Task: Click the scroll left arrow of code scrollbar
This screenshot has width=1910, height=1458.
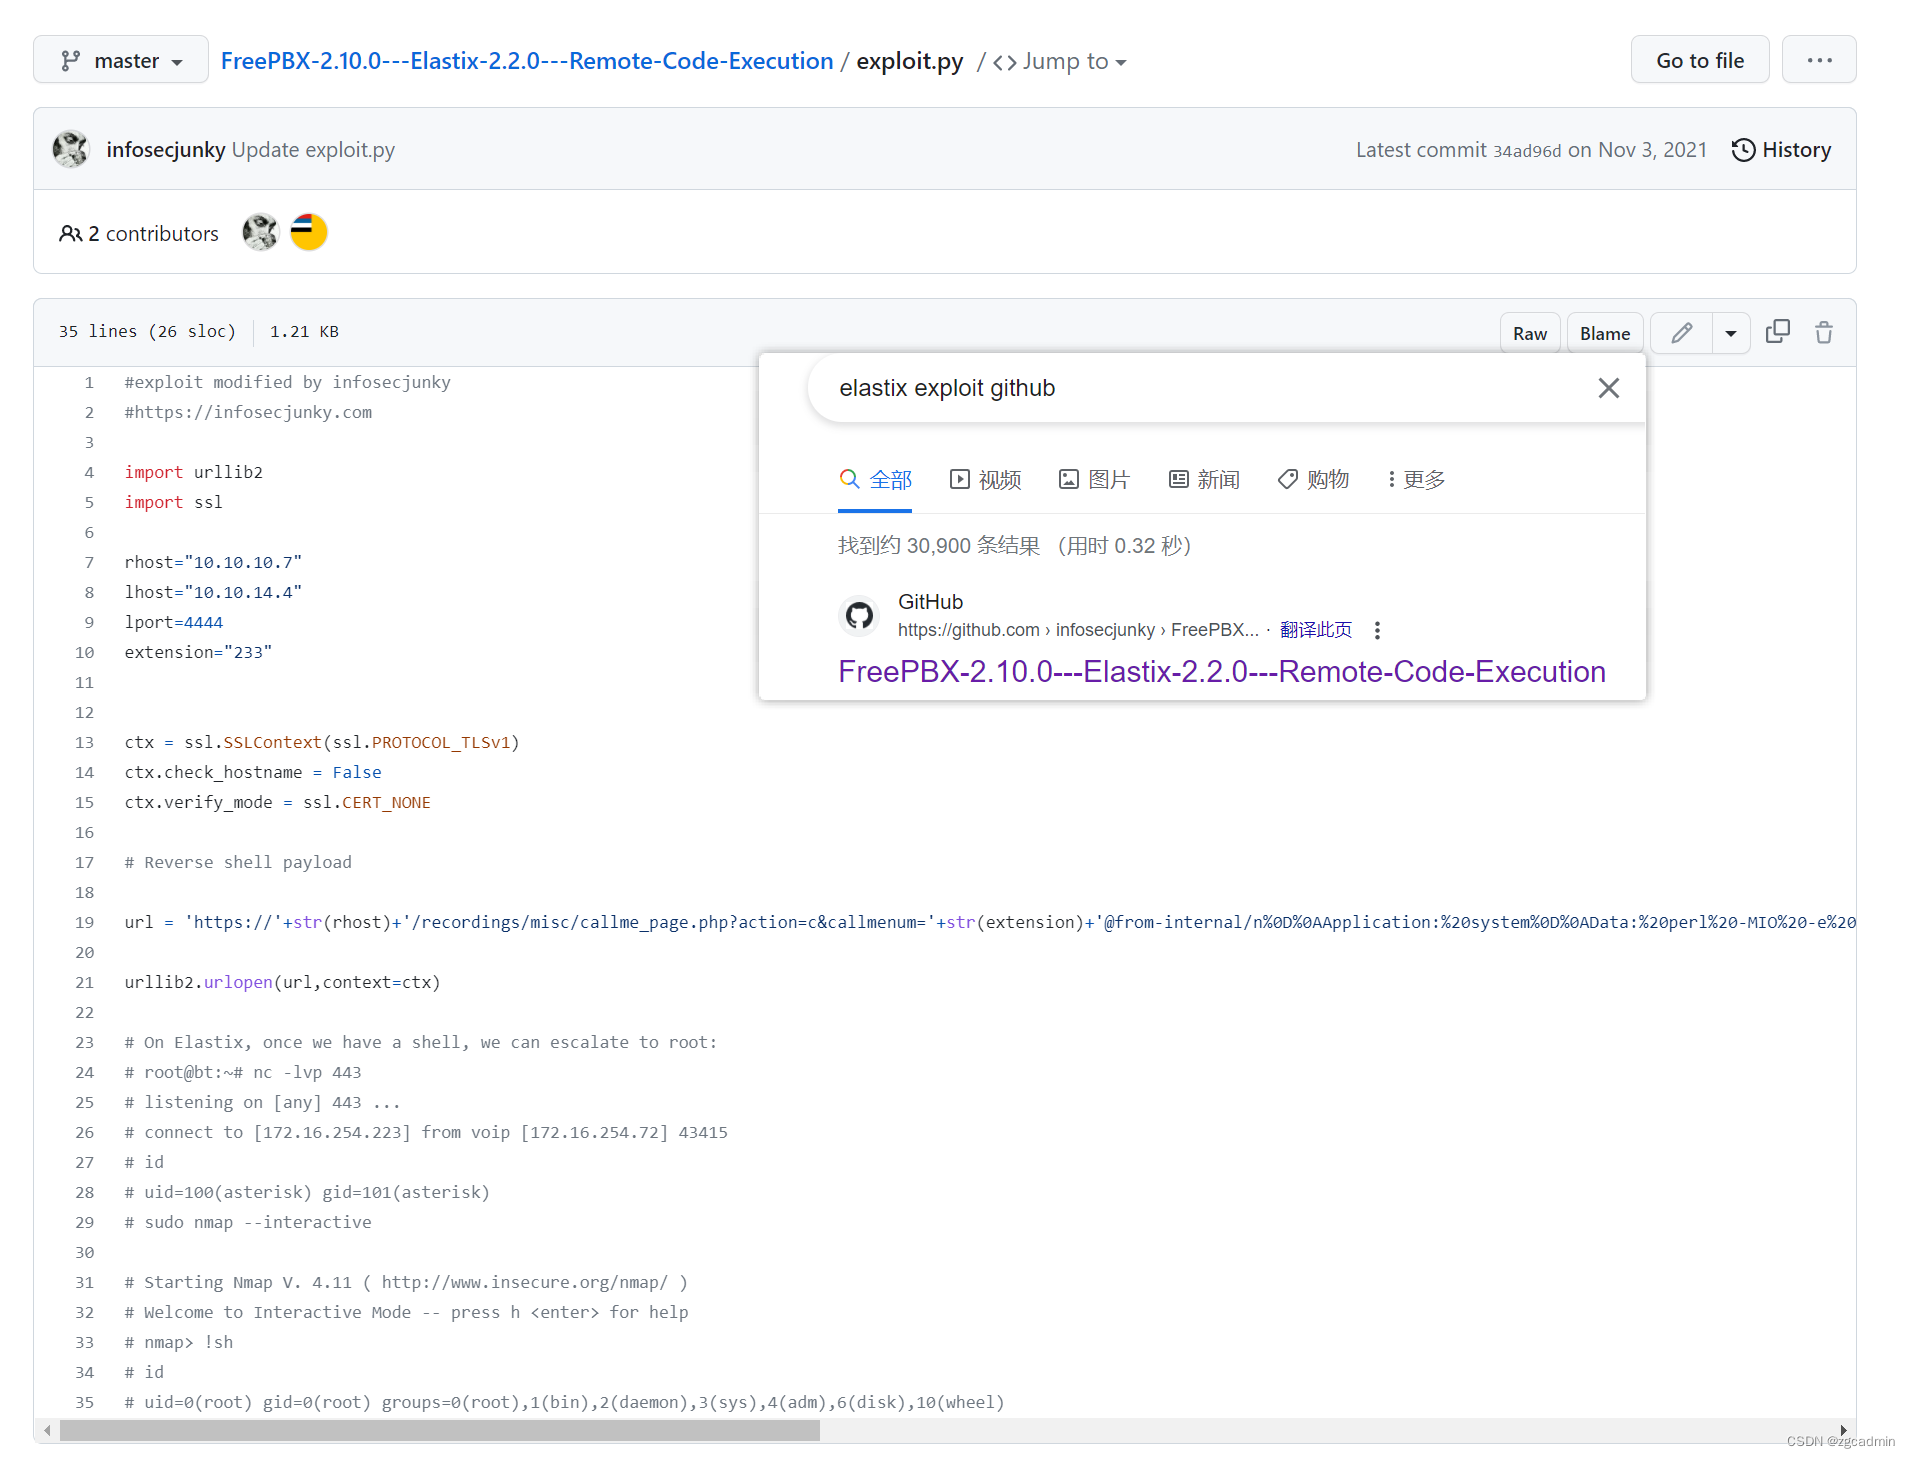Action: coord(47,1431)
